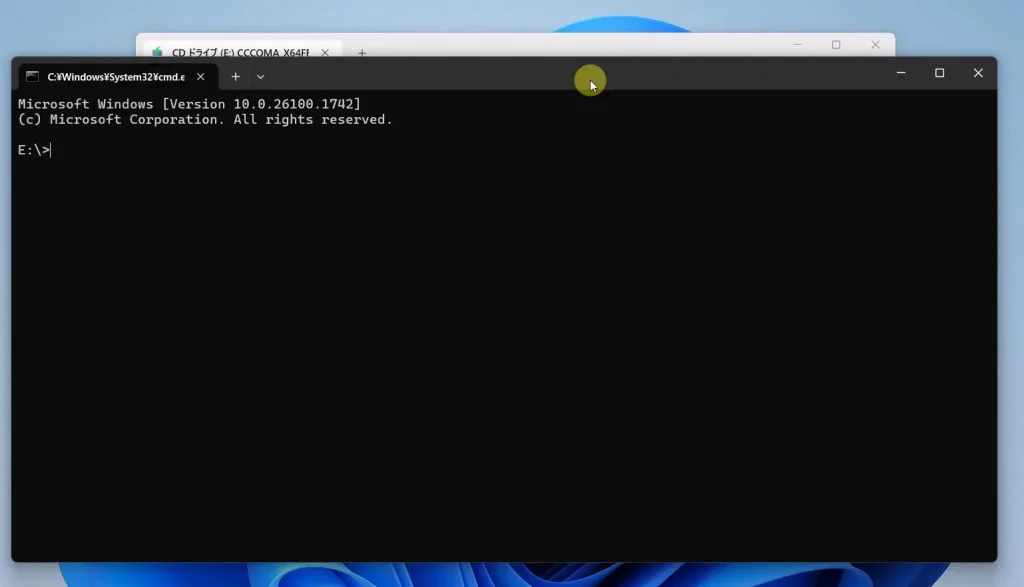Close the cmd.exe terminal tab
This screenshot has width=1024, height=587.
(201, 76)
